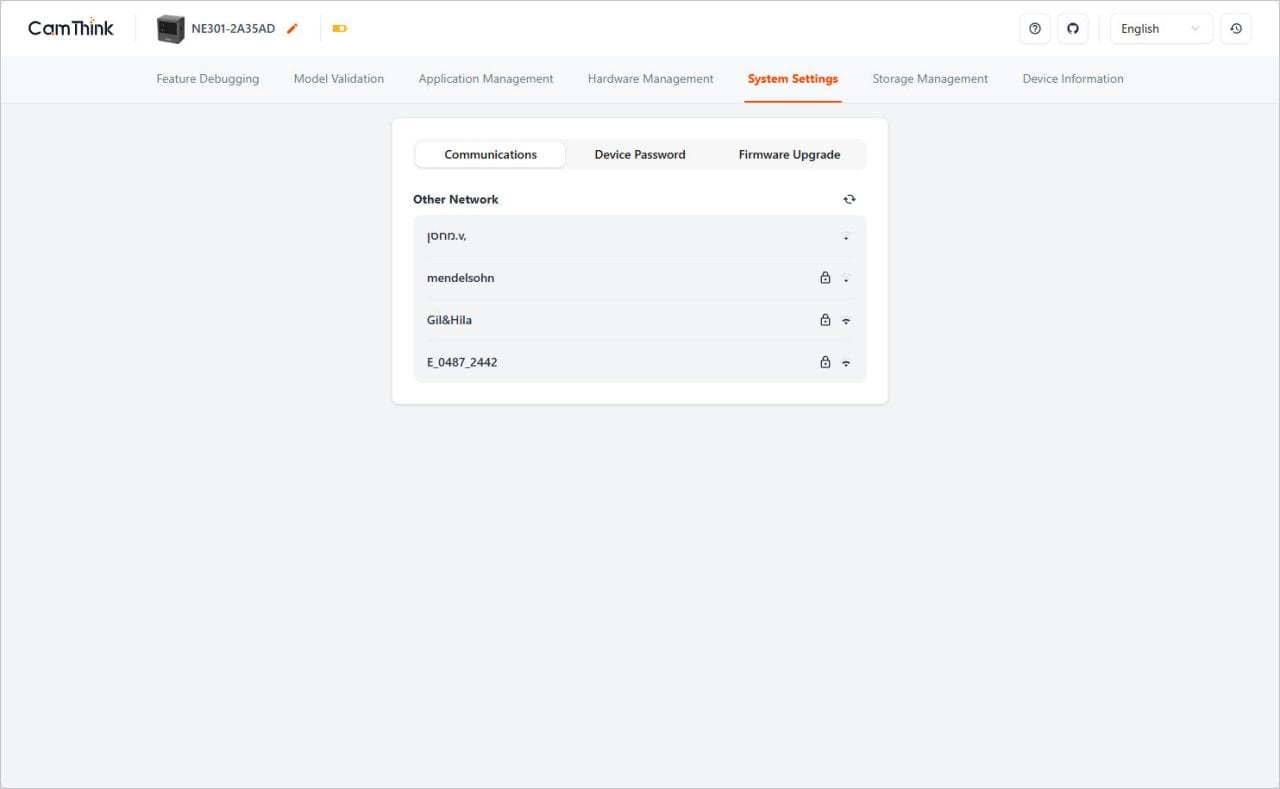Click the lock icon beside mendelsohn
The image size is (1280, 789).
tap(825, 278)
